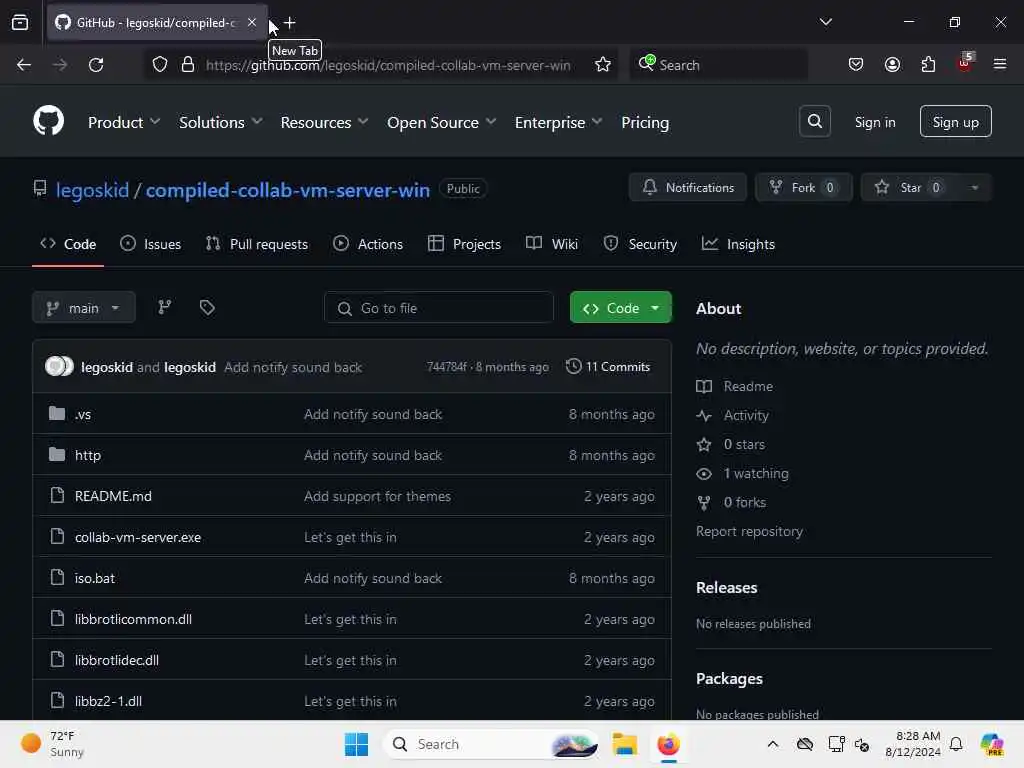Select the Code tab
This screenshot has height=768, width=1024.
tap(68, 244)
